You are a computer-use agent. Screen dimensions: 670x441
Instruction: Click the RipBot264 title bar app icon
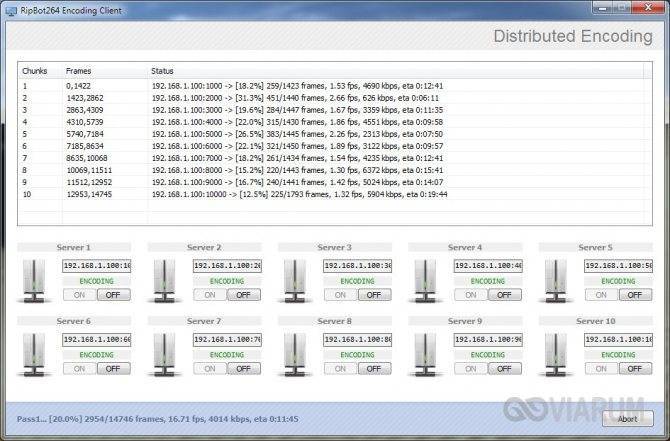coord(11,11)
